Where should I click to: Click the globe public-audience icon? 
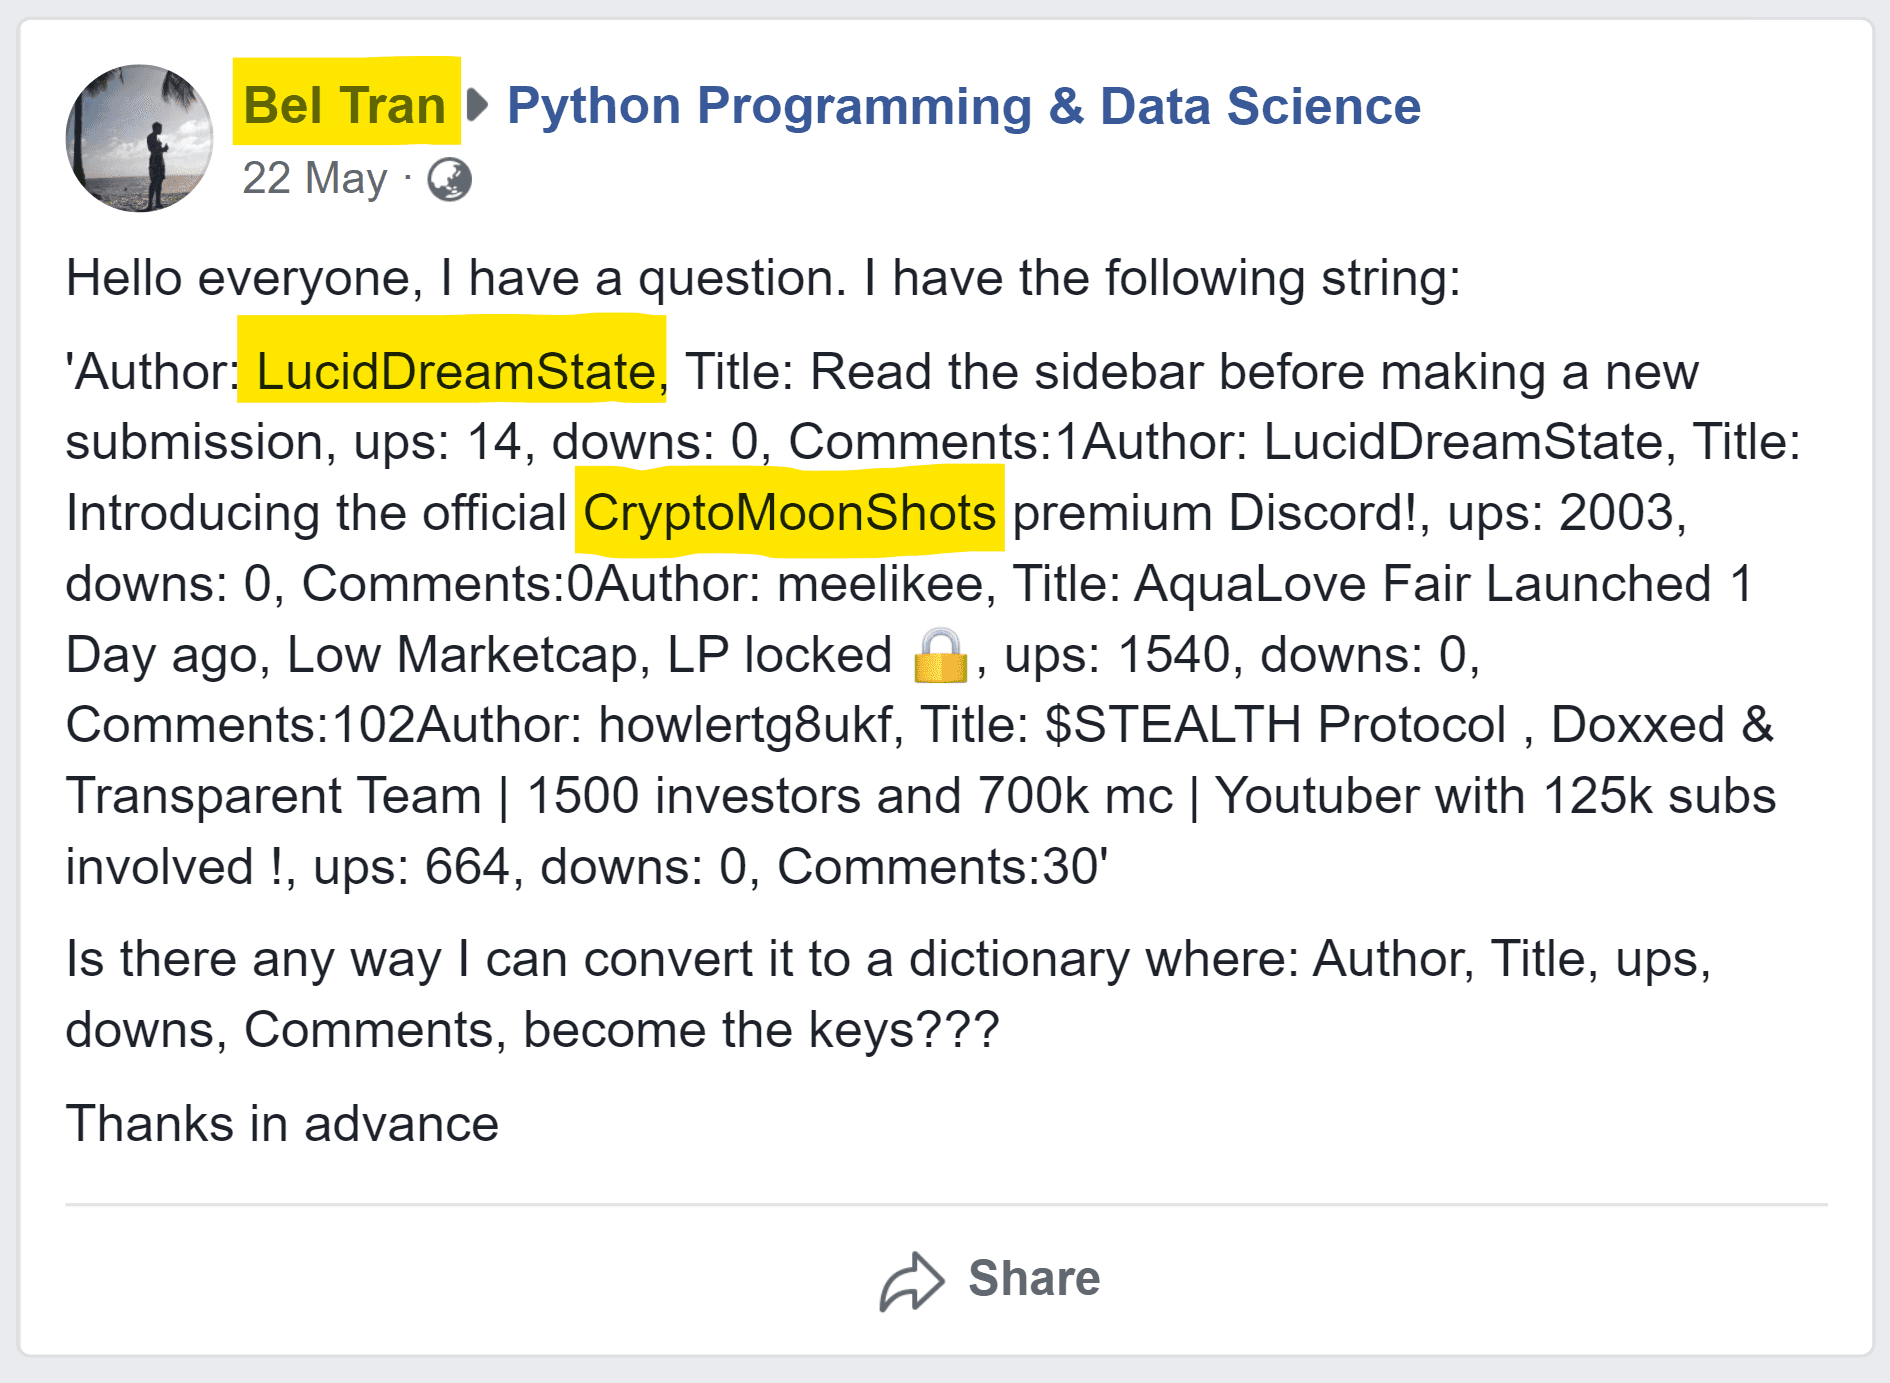(449, 180)
